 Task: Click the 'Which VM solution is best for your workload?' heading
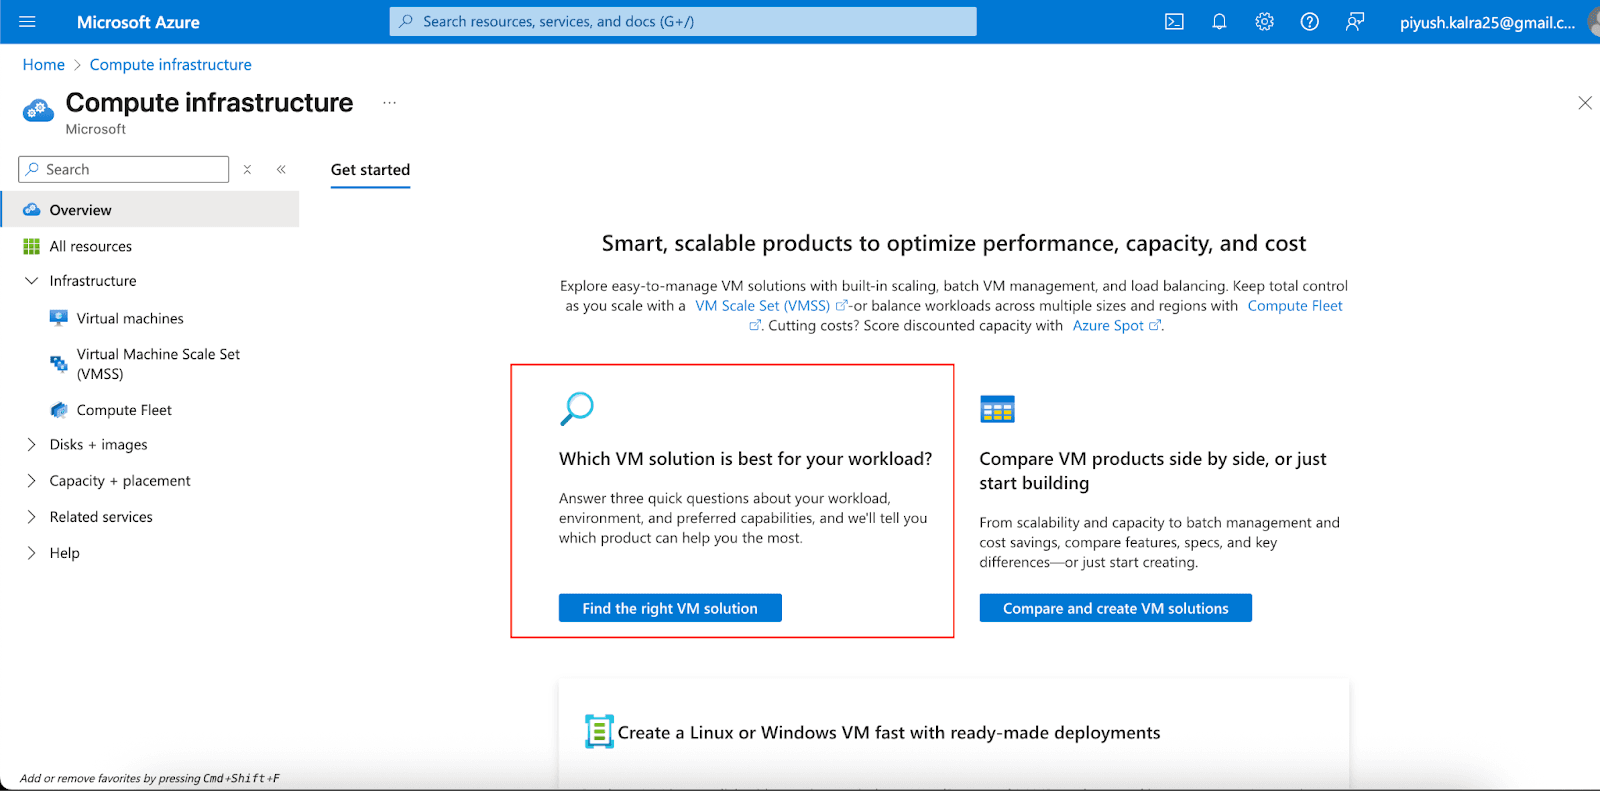[745, 459]
